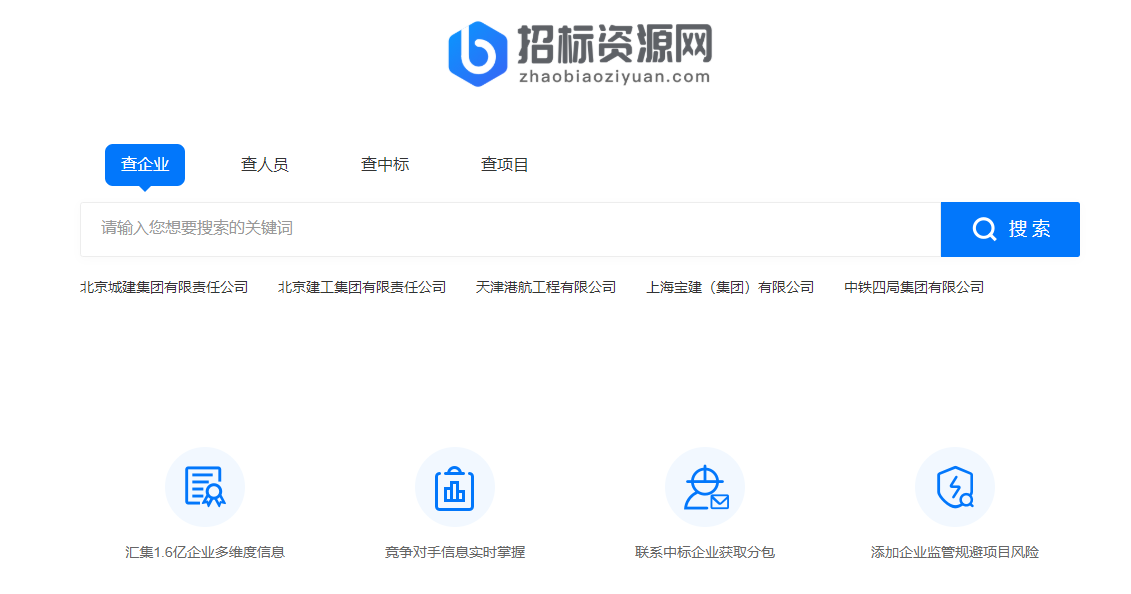Open the 查项目 tab

[x=505, y=165]
